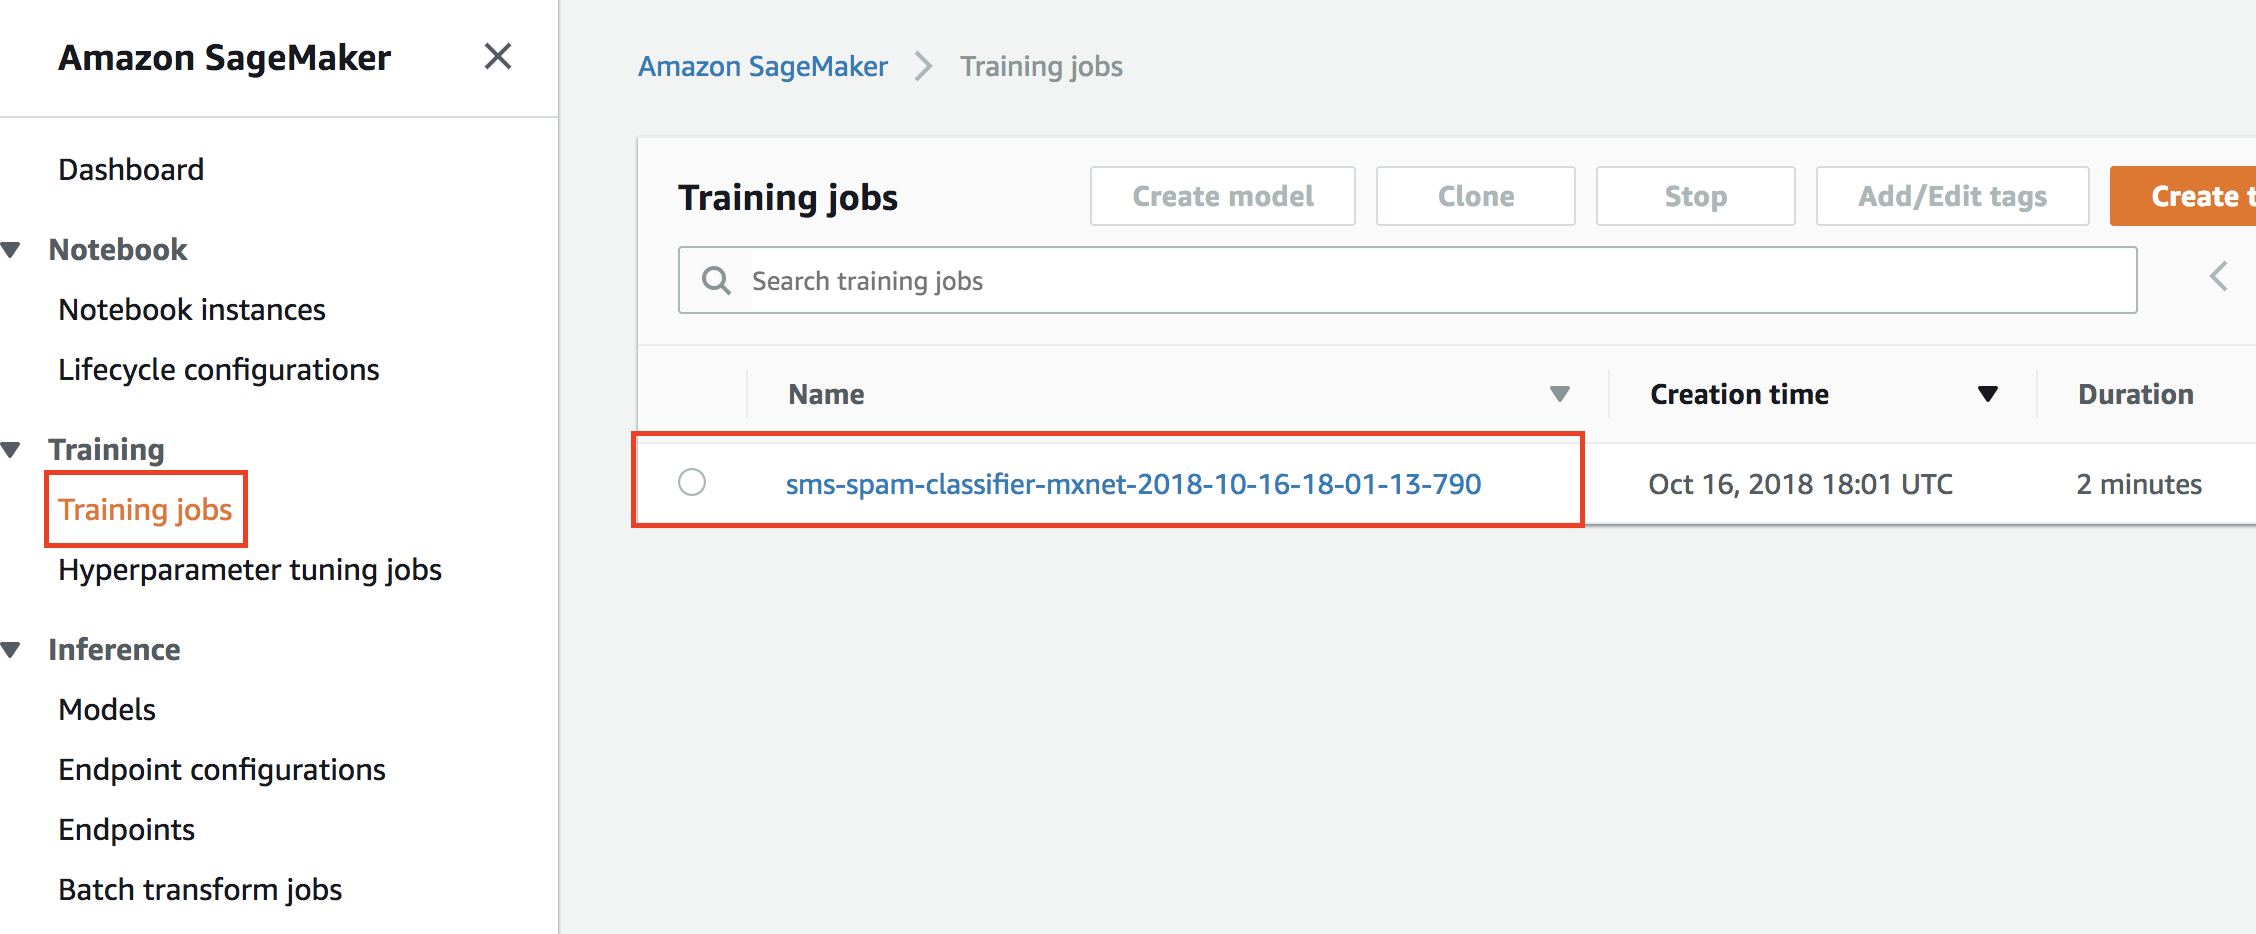Collapse the Inference section
The image size is (2256, 934).
[11, 650]
